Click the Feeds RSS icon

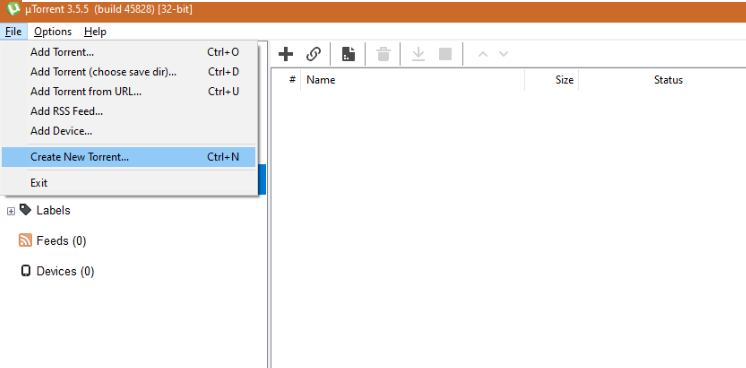pyautogui.click(x=25, y=240)
